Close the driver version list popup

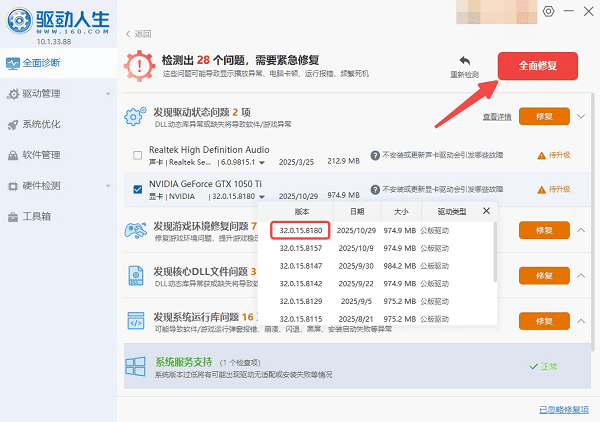pos(487,211)
